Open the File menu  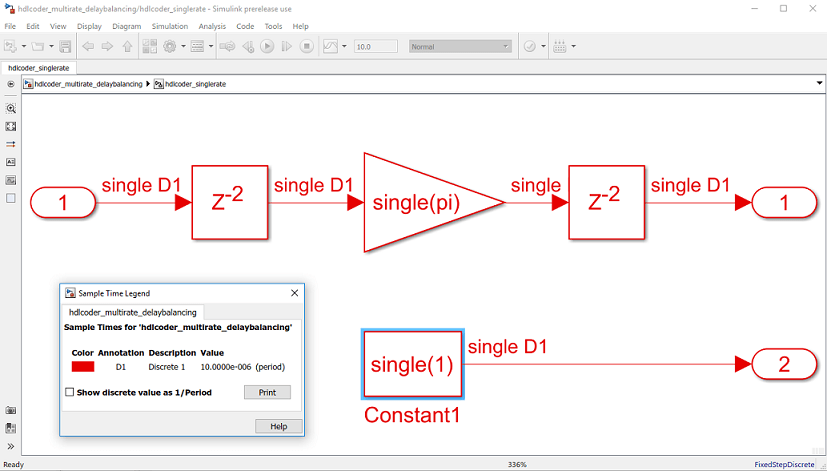coord(10,26)
